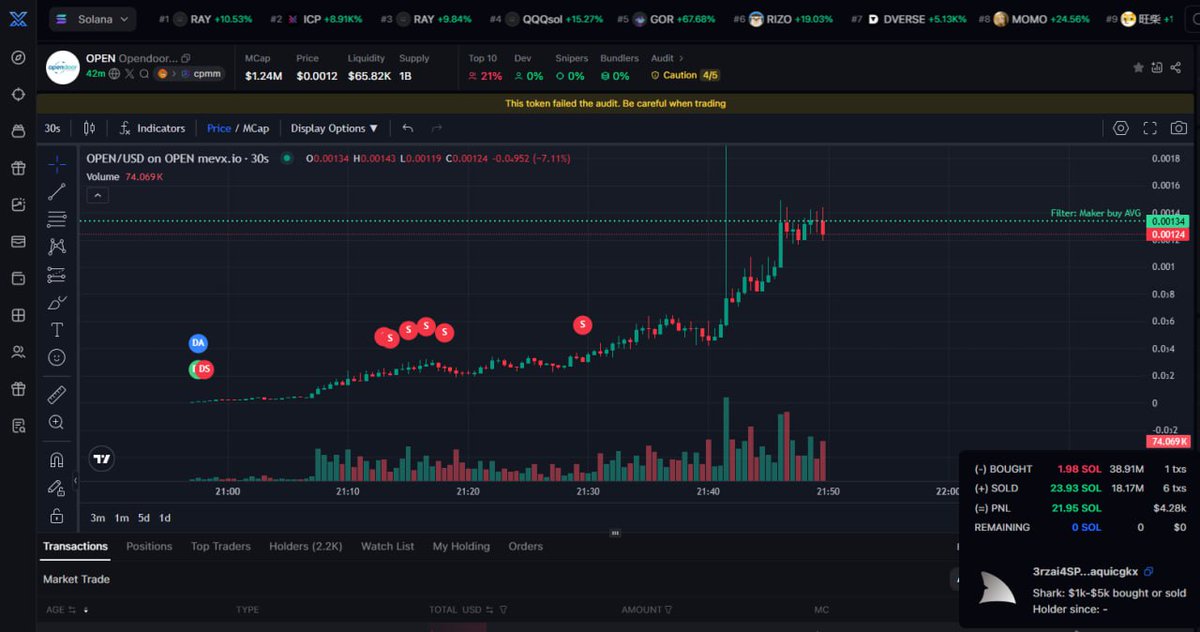
Task: Open the candlestick chart style selector
Action: pos(90,128)
